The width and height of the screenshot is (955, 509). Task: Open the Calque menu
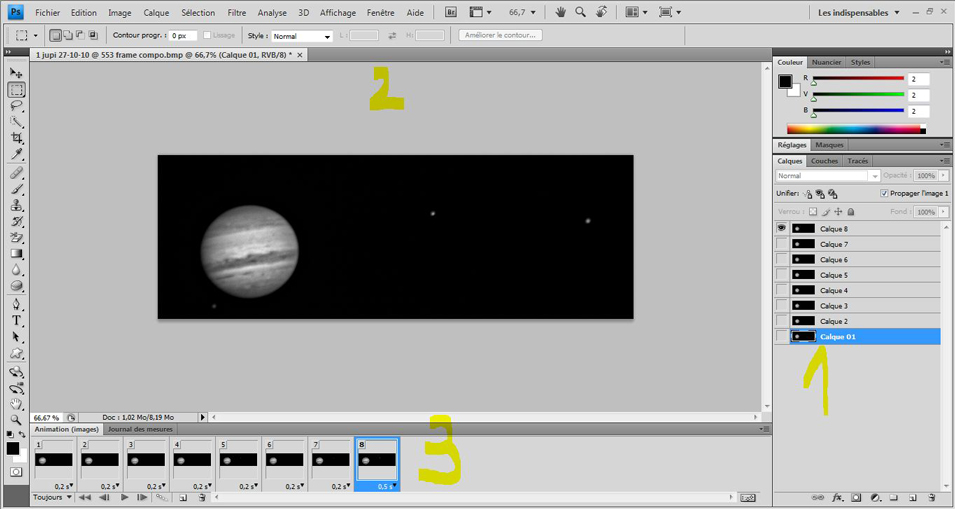tap(156, 12)
